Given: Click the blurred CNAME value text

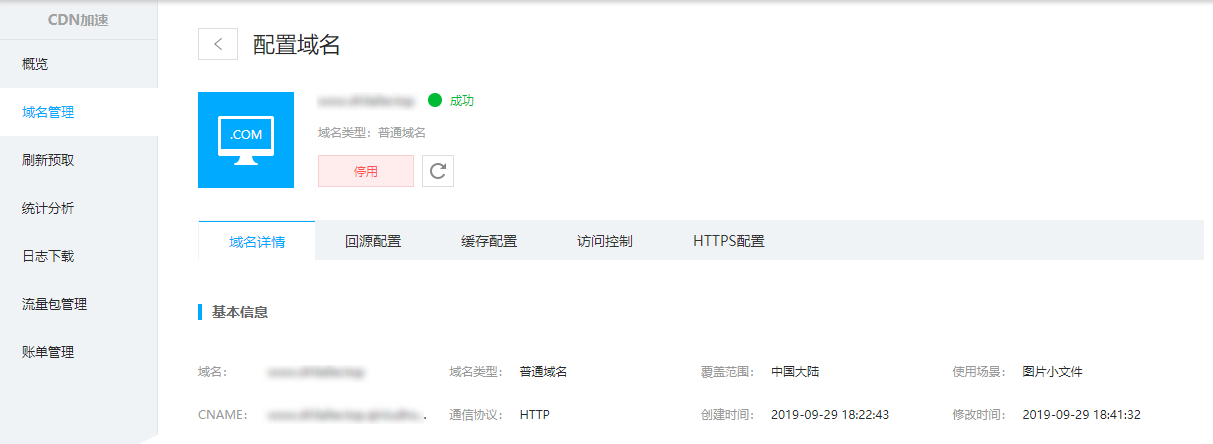Looking at the screenshot, I should pos(345,414).
